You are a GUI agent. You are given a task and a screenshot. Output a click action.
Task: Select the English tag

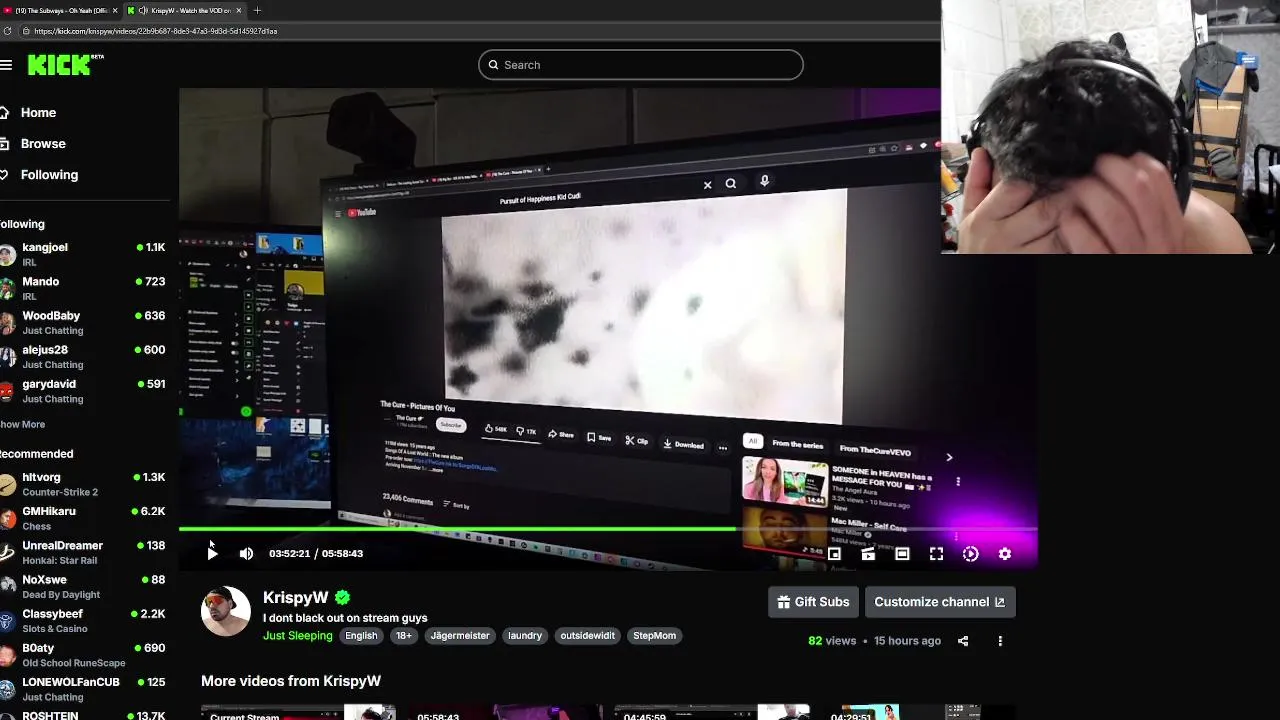(361, 636)
